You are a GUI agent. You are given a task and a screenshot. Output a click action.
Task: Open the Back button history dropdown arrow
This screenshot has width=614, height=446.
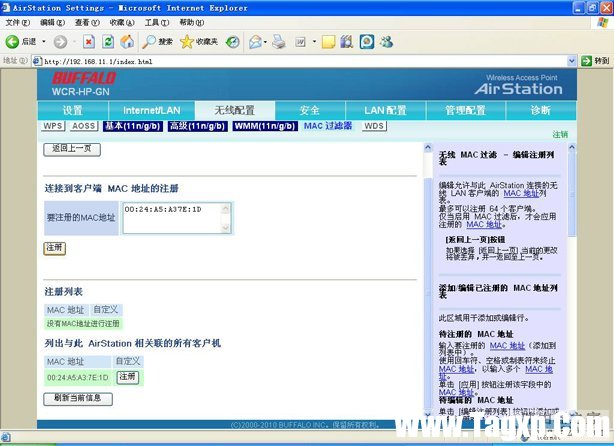[44, 42]
